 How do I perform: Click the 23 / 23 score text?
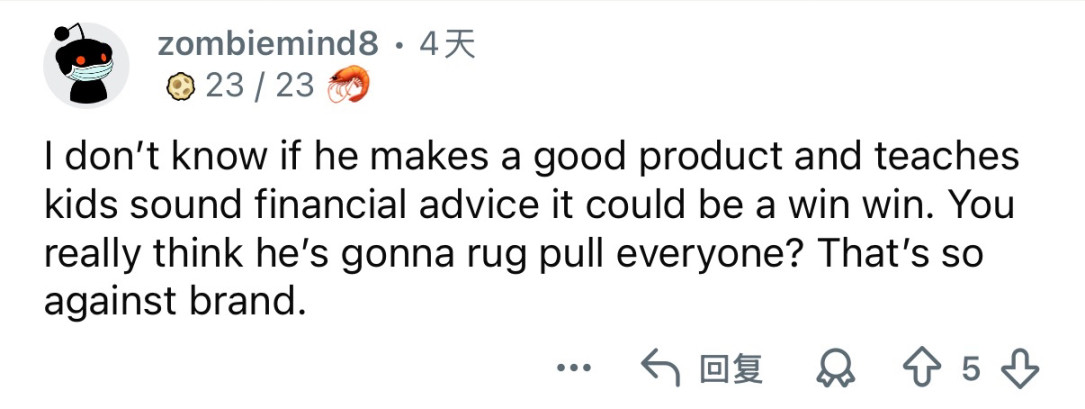click(260, 87)
